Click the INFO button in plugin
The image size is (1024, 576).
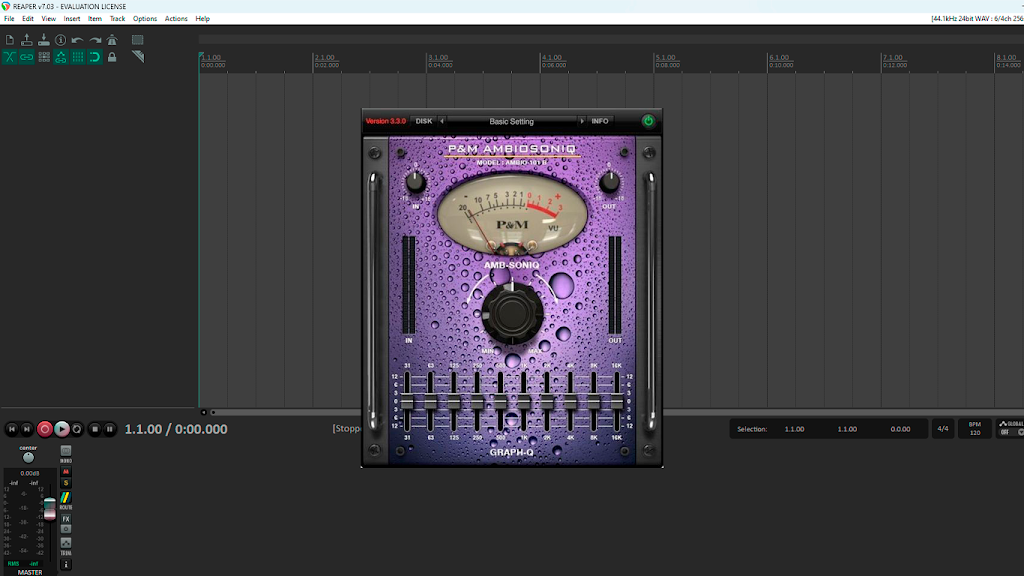coord(600,121)
